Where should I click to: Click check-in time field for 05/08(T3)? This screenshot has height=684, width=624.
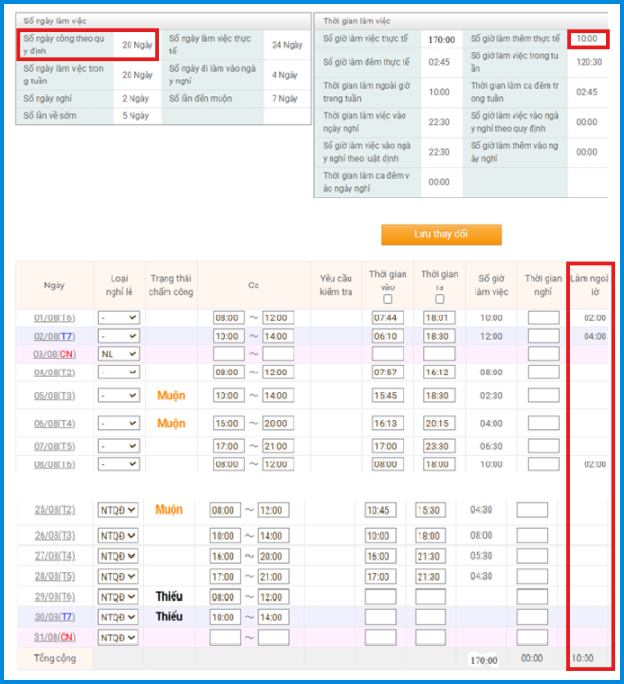tap(387, 396)
